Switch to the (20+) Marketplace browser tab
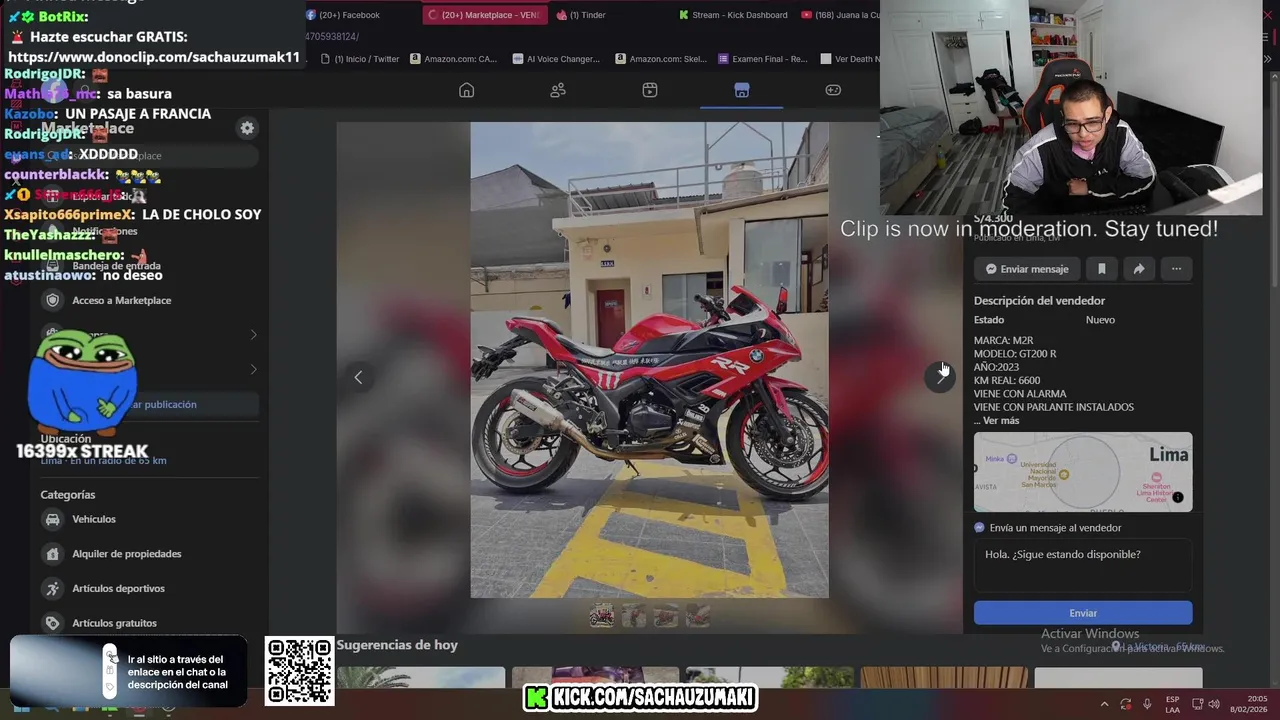The height and width of the screenshot is (720, 1280). pos(485,15)
